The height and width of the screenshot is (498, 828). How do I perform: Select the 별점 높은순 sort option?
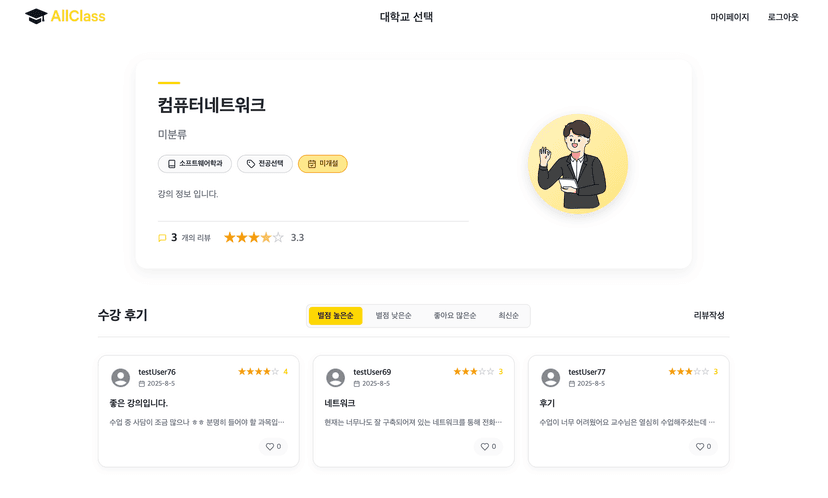[335, 316]
